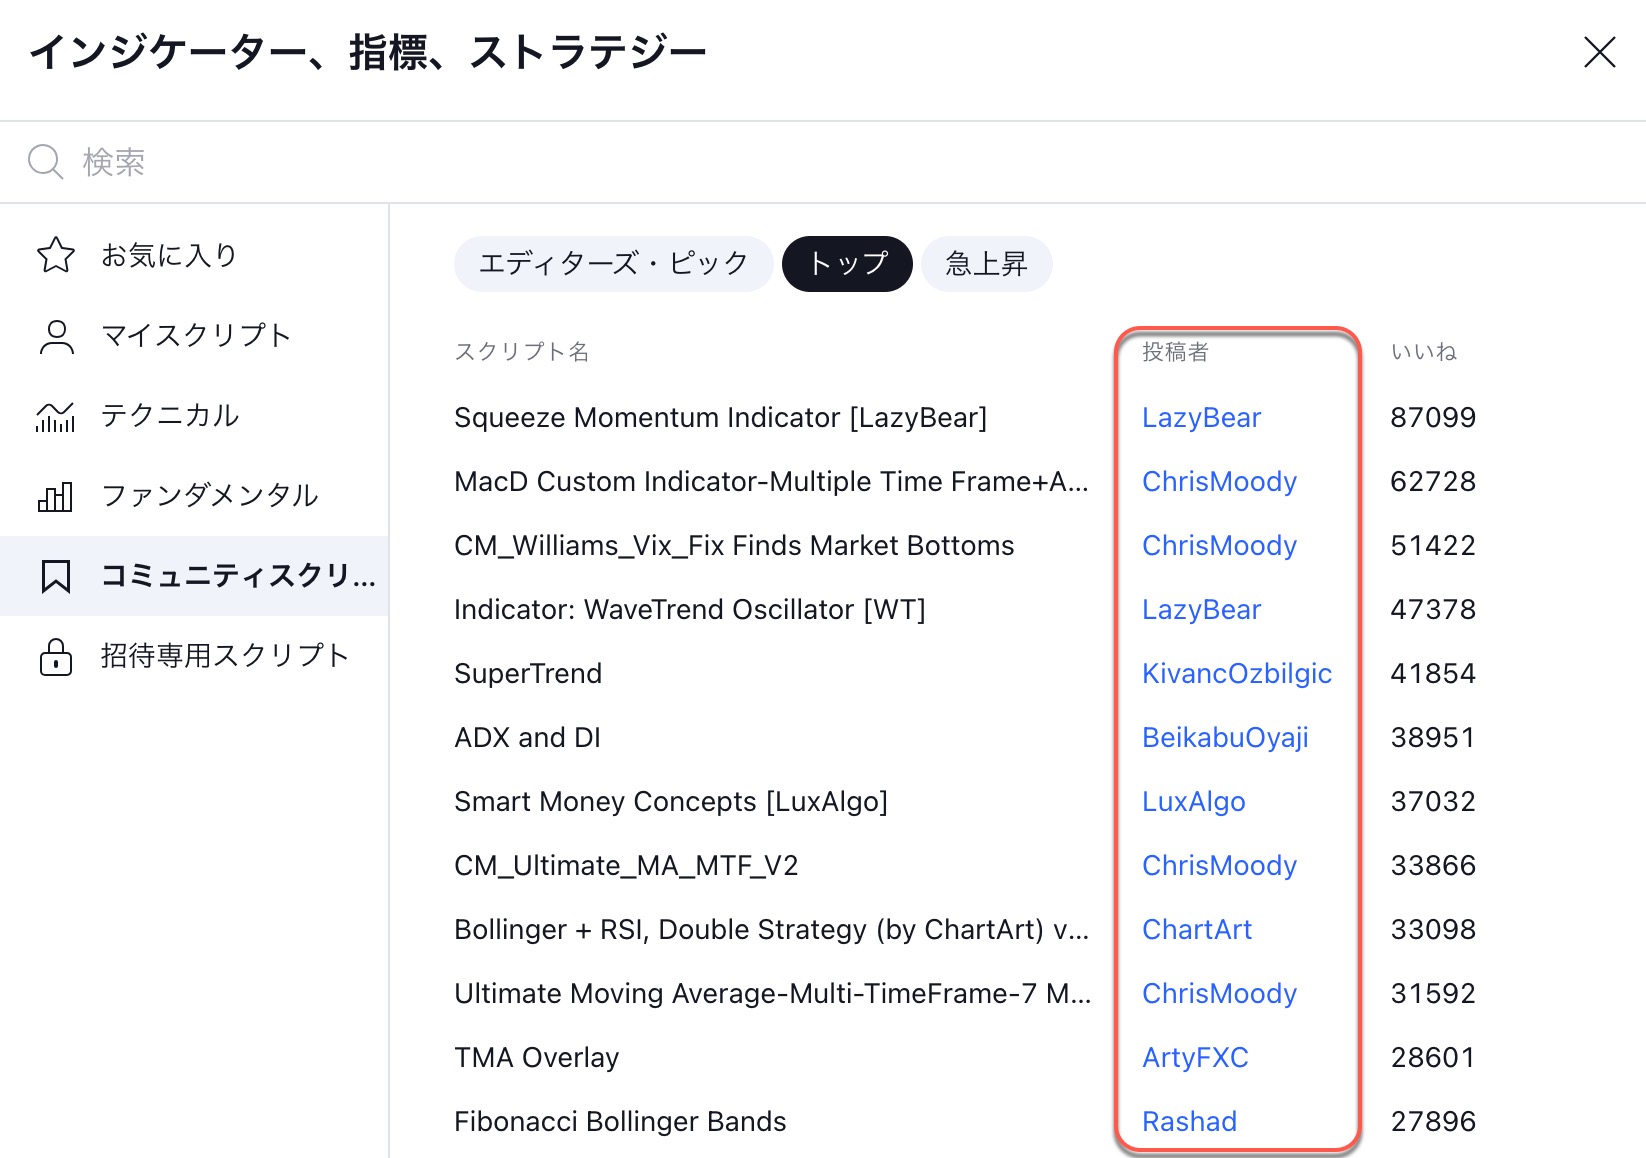Click the 47378 likes count

pyautogui.click(x=1433, y=610)
